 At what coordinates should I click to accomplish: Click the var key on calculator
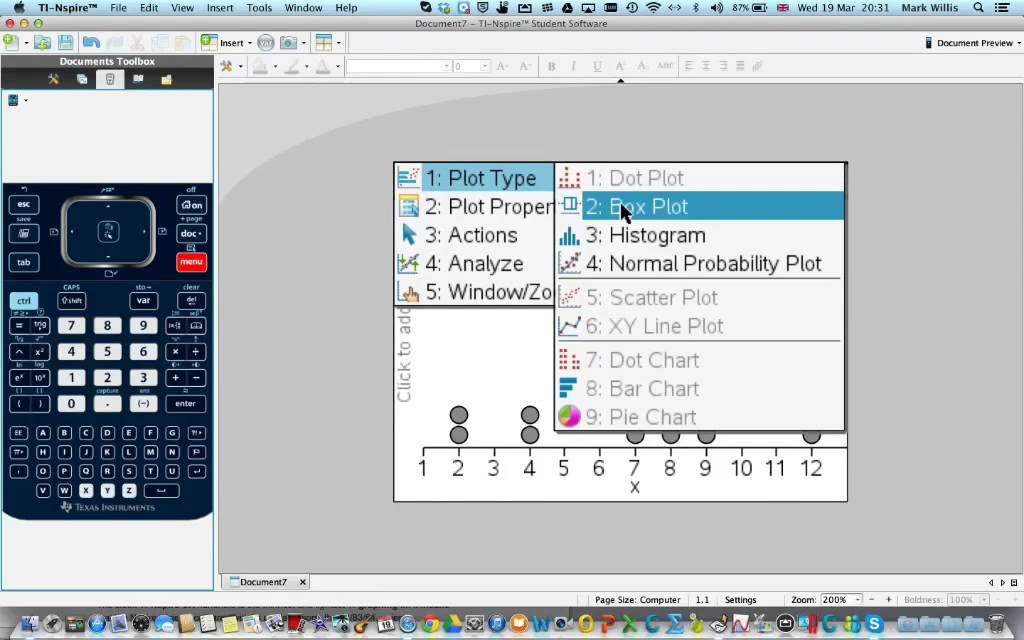click(x=143, y=300)
